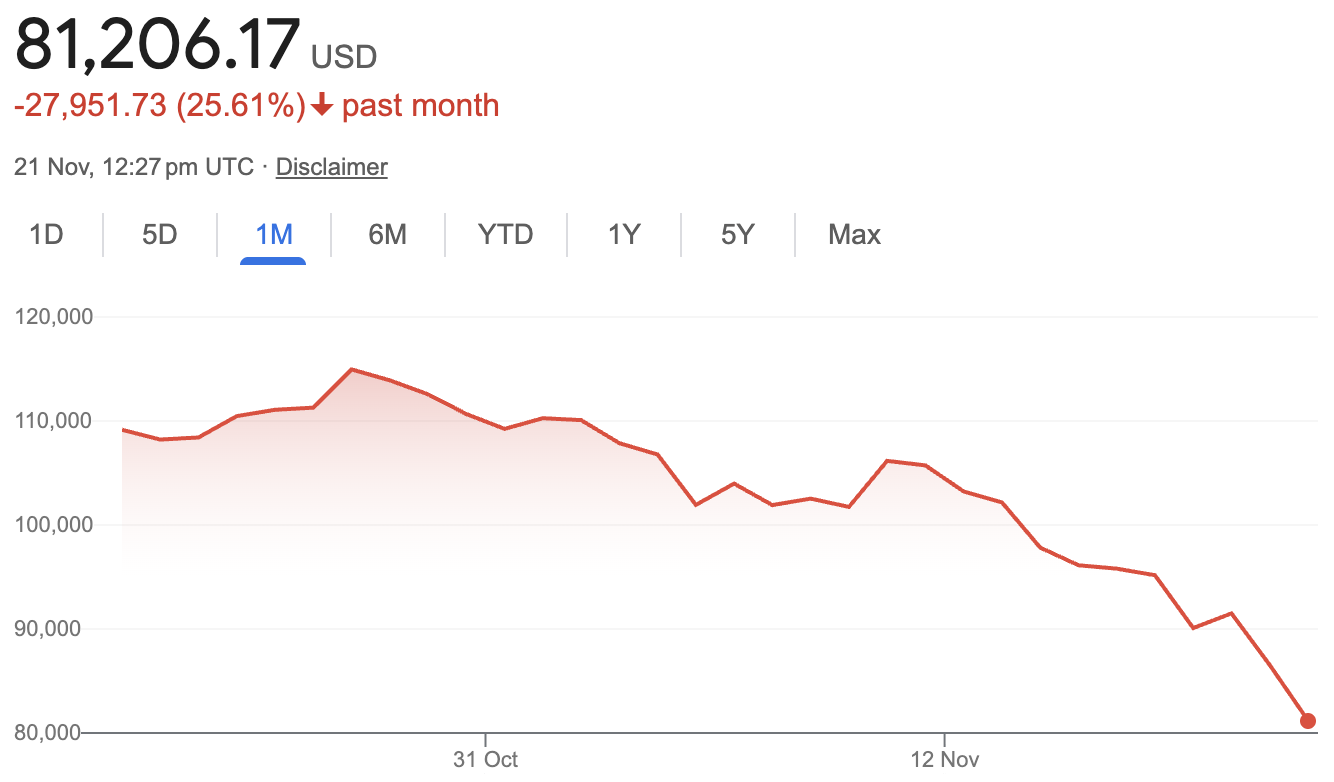Open the 5Y price history

coord(737,234)
